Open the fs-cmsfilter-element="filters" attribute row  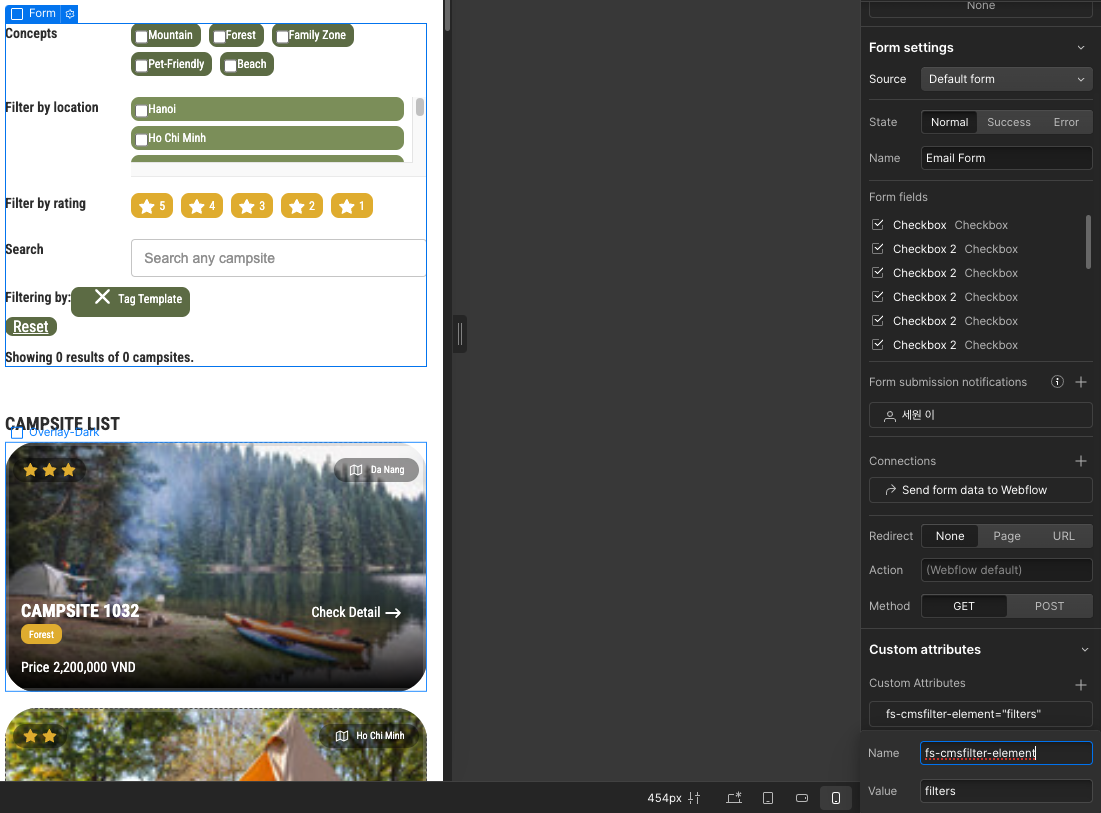pyautogui.click(x=980, y=714)
